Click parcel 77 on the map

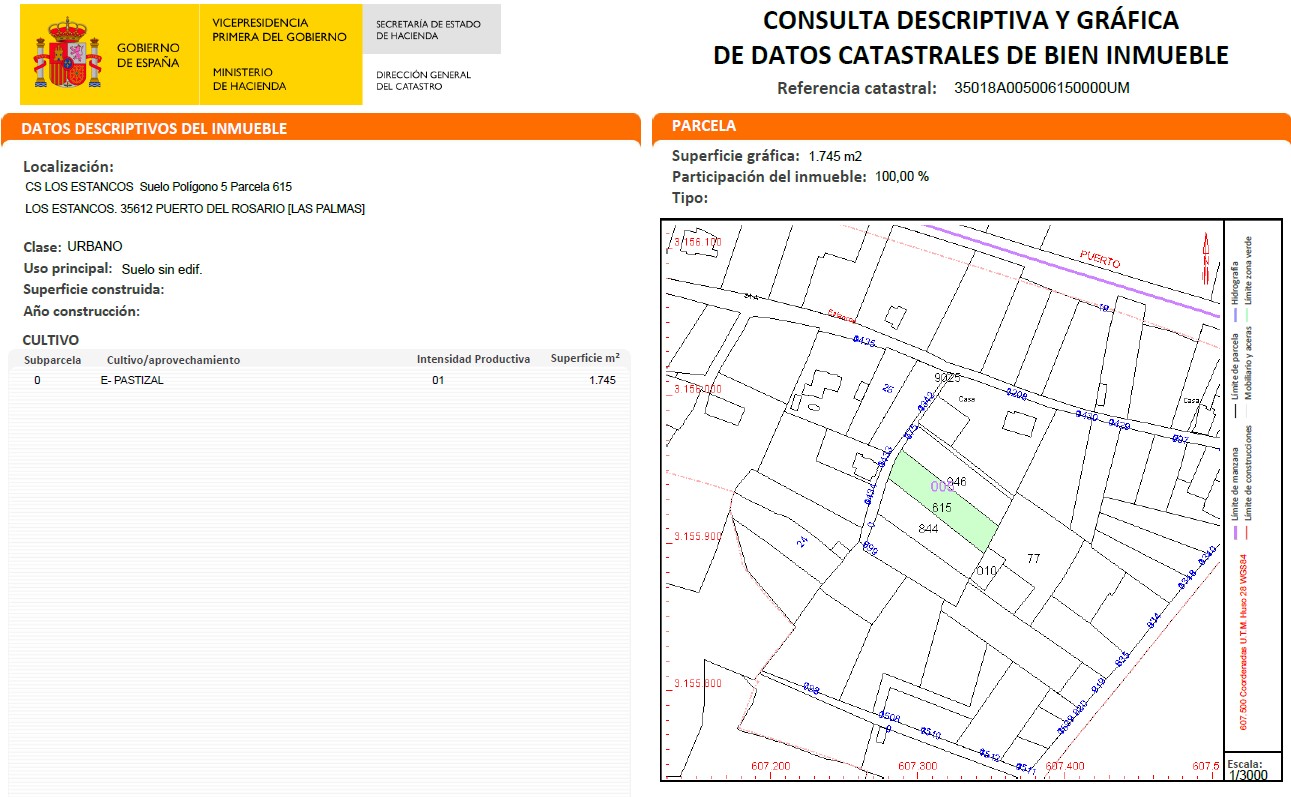coord(1034,558)
